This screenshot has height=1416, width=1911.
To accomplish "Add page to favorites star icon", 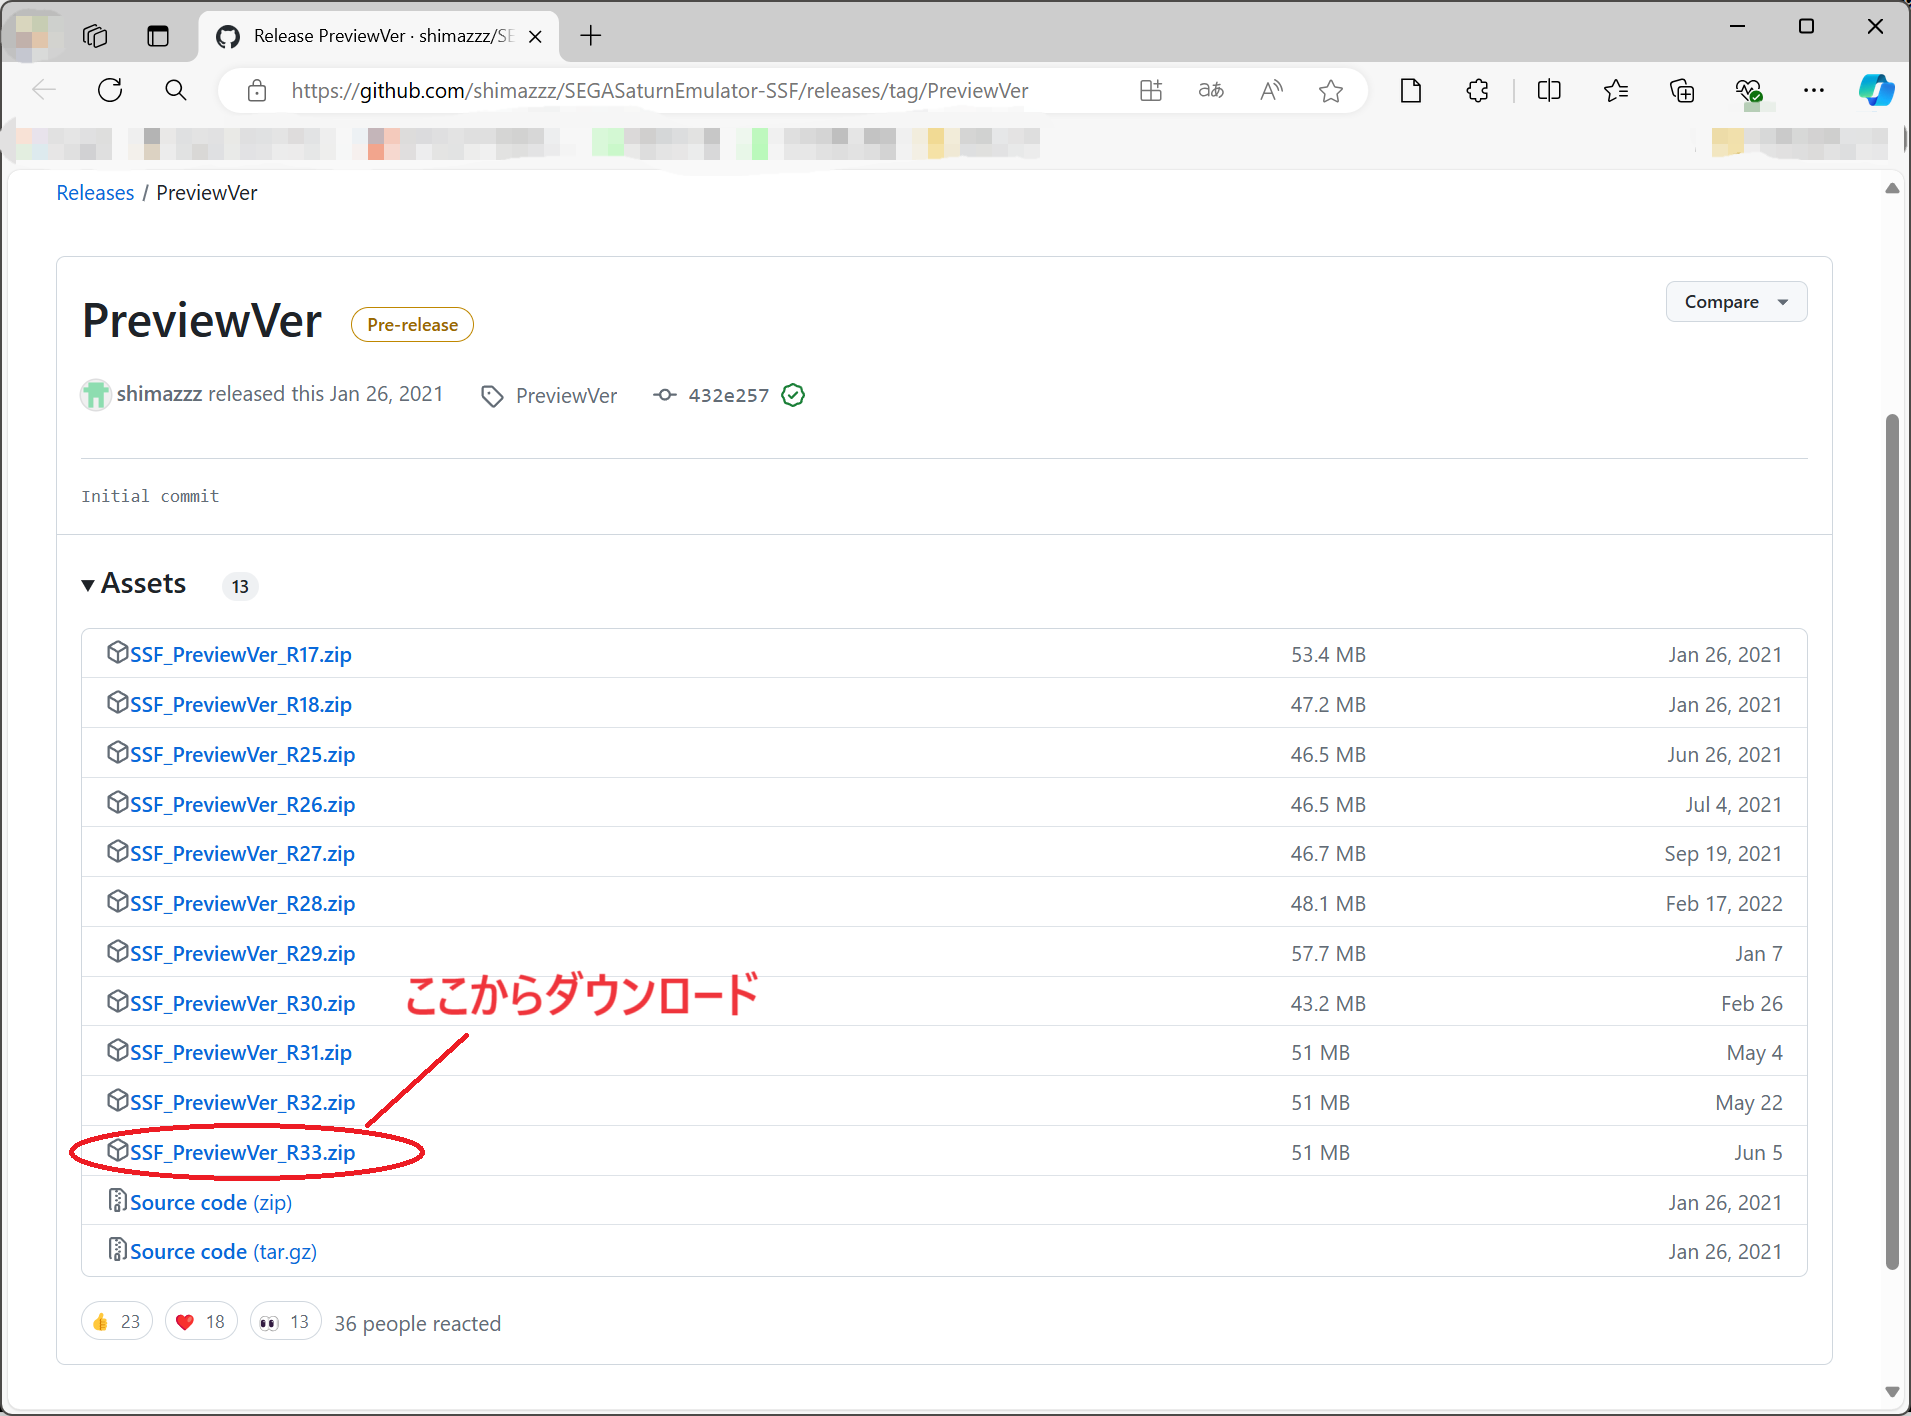I will pos(1331,91).
